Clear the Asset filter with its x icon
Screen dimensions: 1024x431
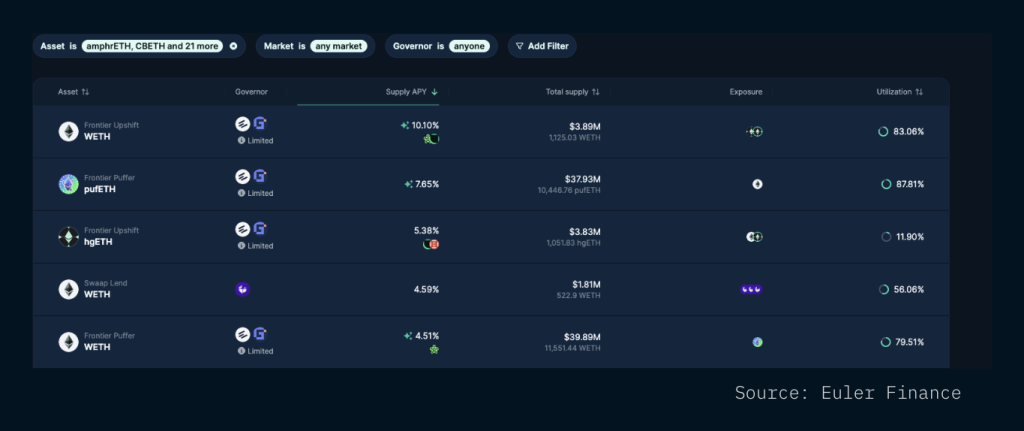pos(233,46)
